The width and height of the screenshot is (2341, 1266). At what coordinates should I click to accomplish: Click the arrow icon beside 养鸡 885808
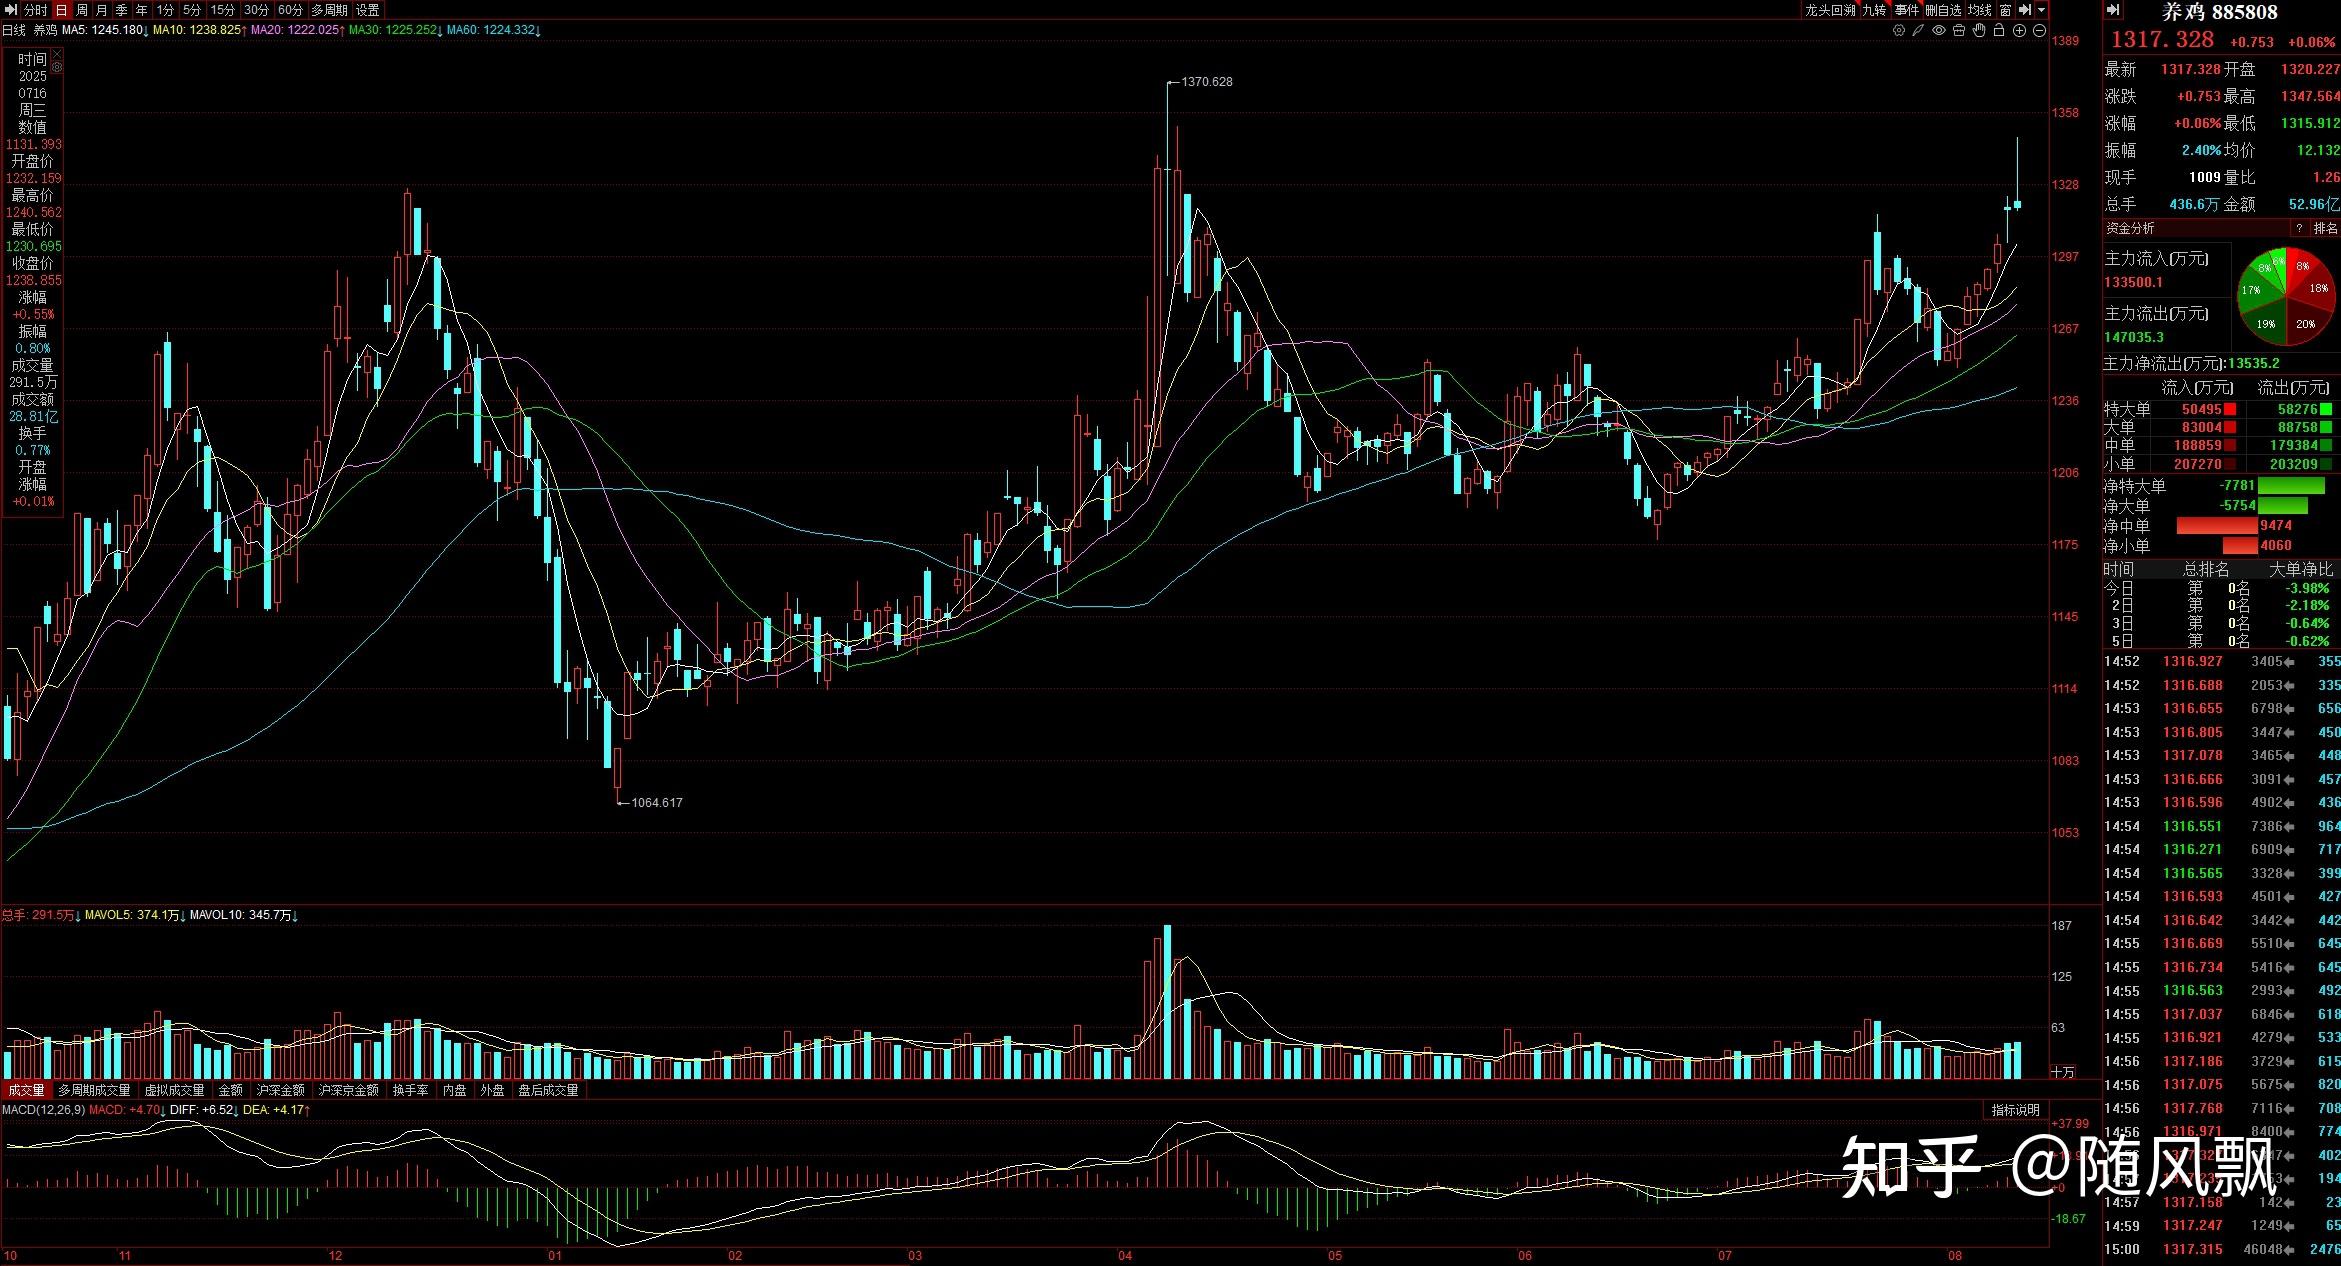2113,10
